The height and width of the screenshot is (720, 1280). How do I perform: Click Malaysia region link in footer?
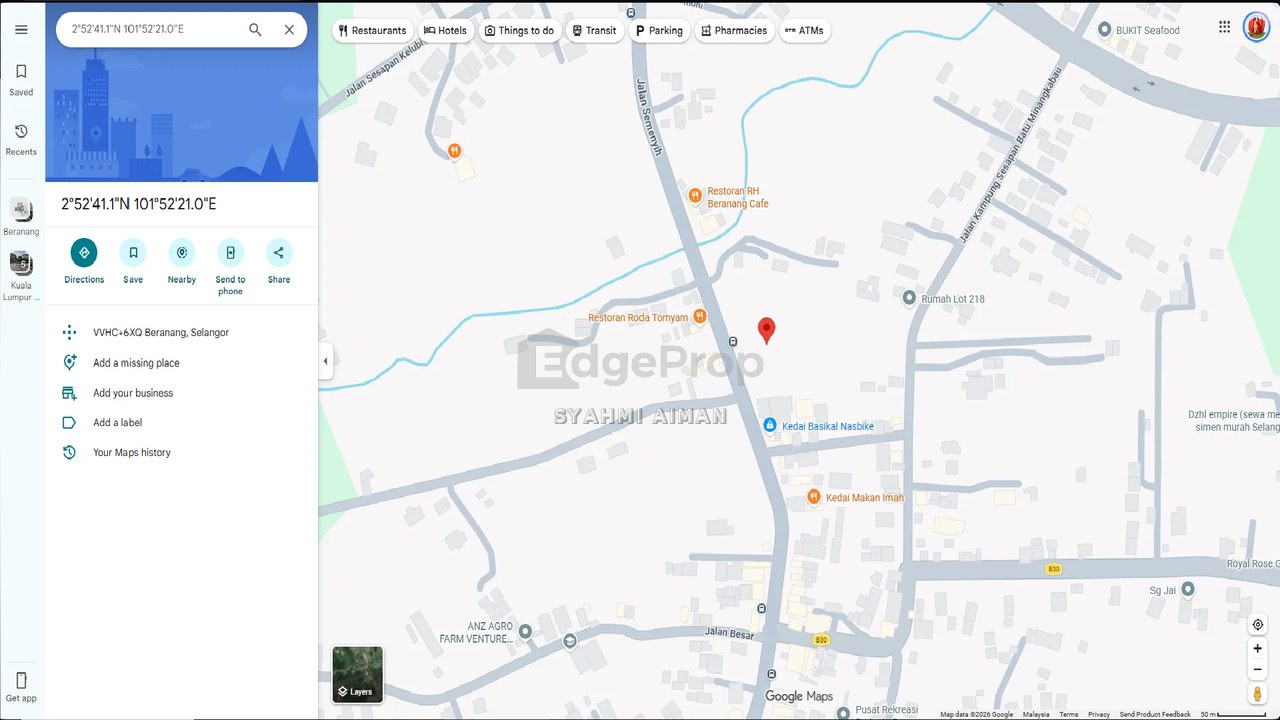[x=1036, y=714]
